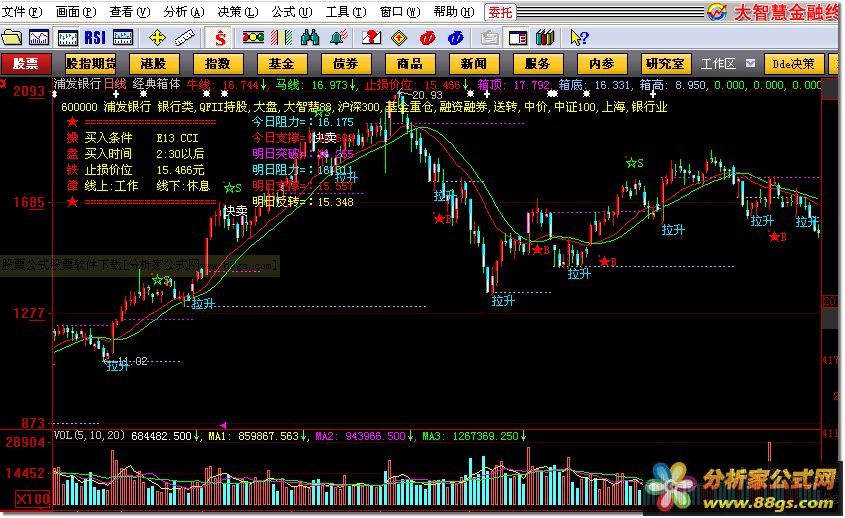
Task: Click the chart panel icon right of RSI
Action: 123,38
